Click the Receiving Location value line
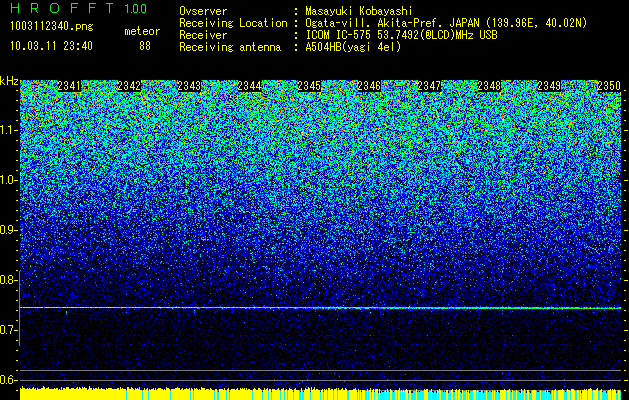Image resolution: width=629 pixels, height=400 pixels. 446,23
